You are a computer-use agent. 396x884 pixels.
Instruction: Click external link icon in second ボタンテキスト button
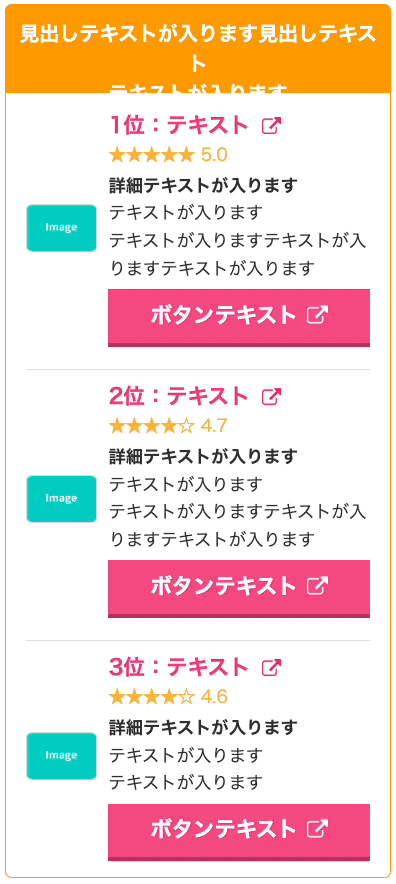pos(318,586)
